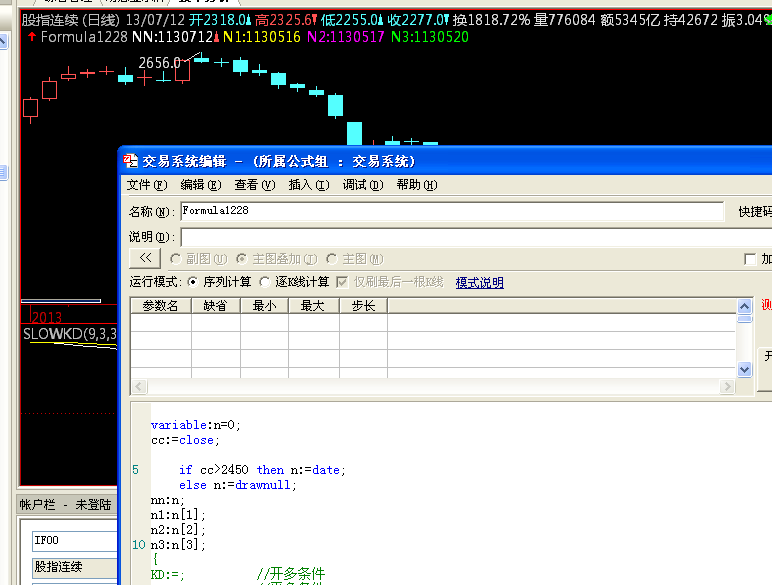Click the 缺省 column header
This screenshot has height=585, width=772.
click(216, 306)
